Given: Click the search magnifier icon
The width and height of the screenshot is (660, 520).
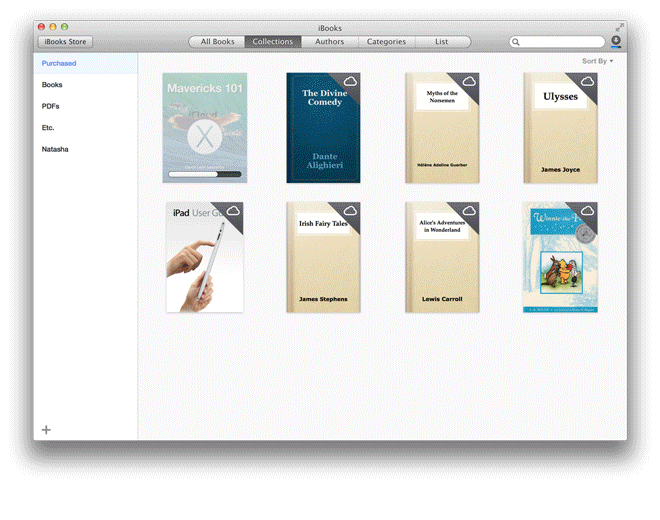Looking at the screenshot, I should point(516,42).
